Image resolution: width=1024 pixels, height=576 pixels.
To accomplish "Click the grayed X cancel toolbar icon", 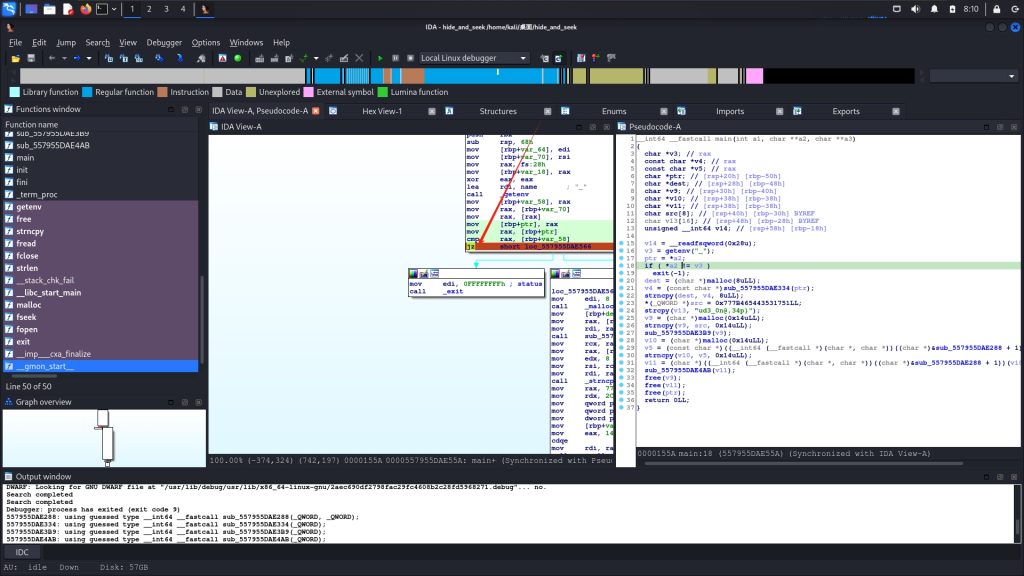I will point(359,58).
